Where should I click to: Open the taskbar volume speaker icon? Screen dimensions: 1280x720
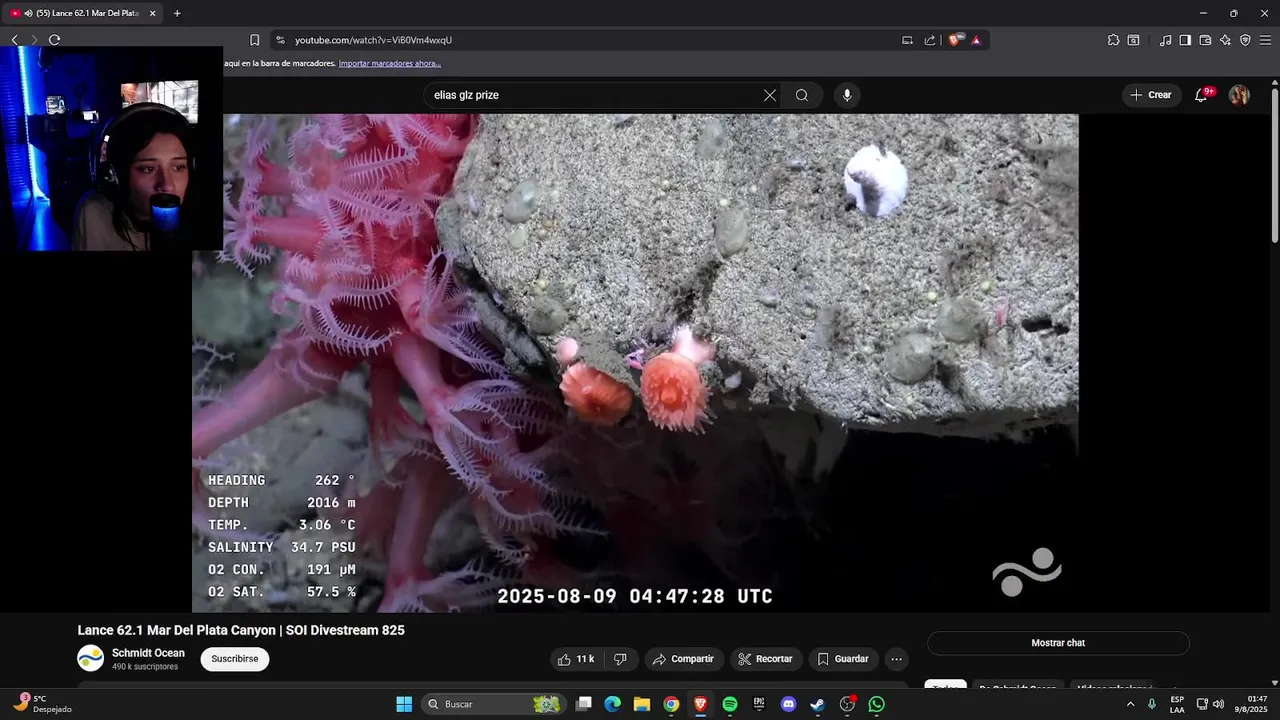[x=1219, y=704]
